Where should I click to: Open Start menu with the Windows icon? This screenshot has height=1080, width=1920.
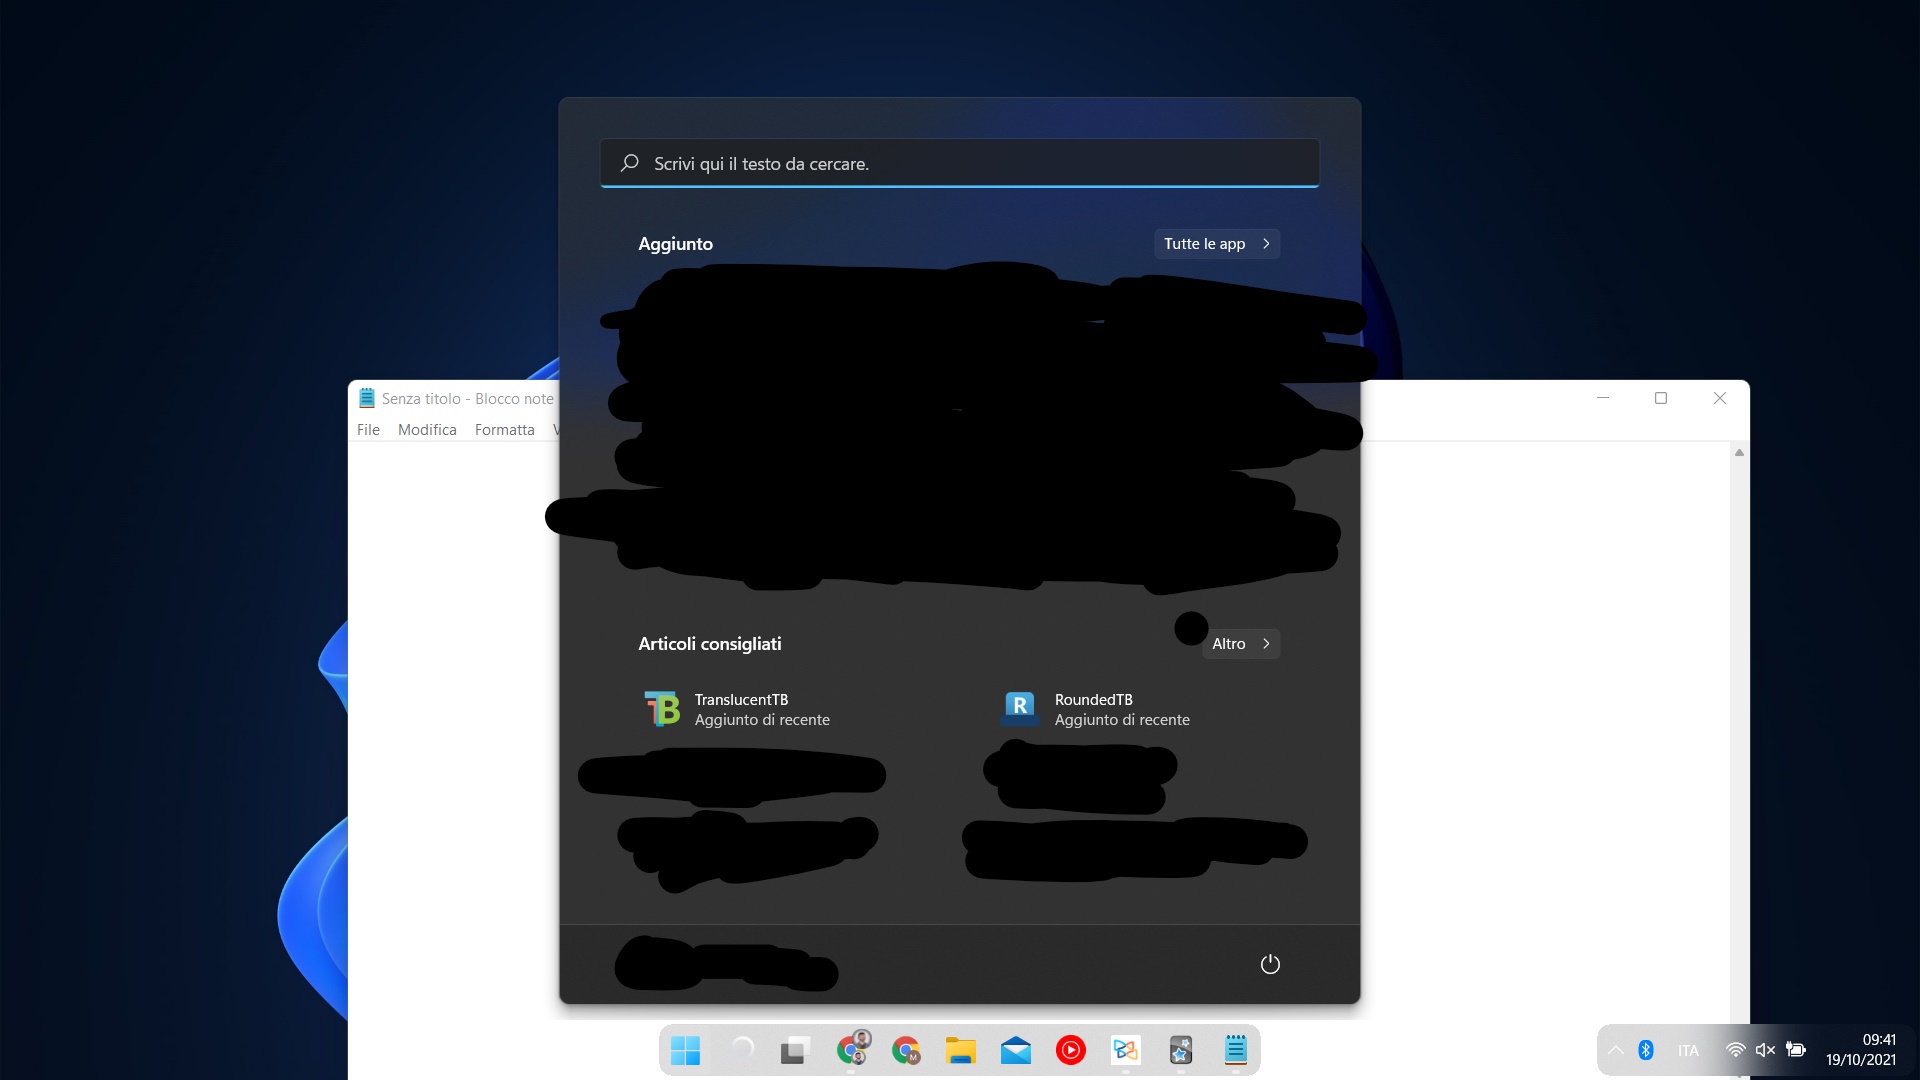click(686, 1050)
